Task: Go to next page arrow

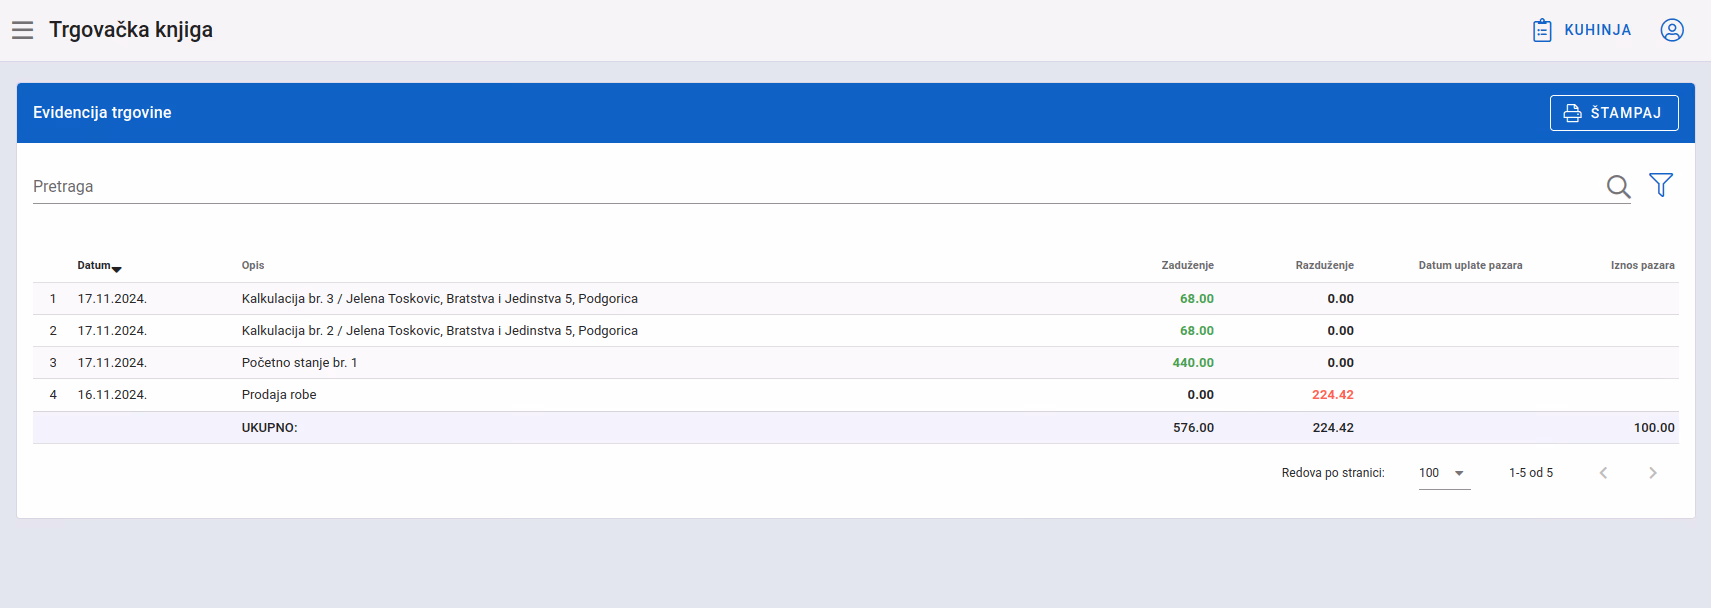Action: (1653, 473)
